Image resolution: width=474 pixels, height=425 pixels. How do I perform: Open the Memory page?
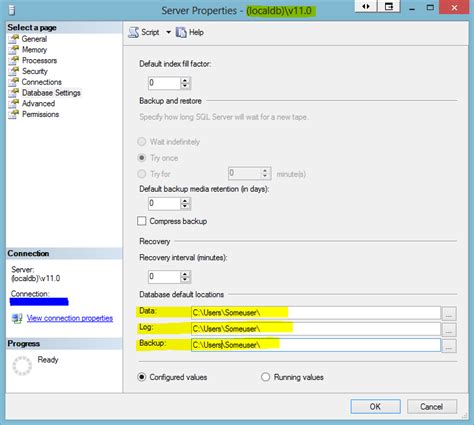pos(34,50)
